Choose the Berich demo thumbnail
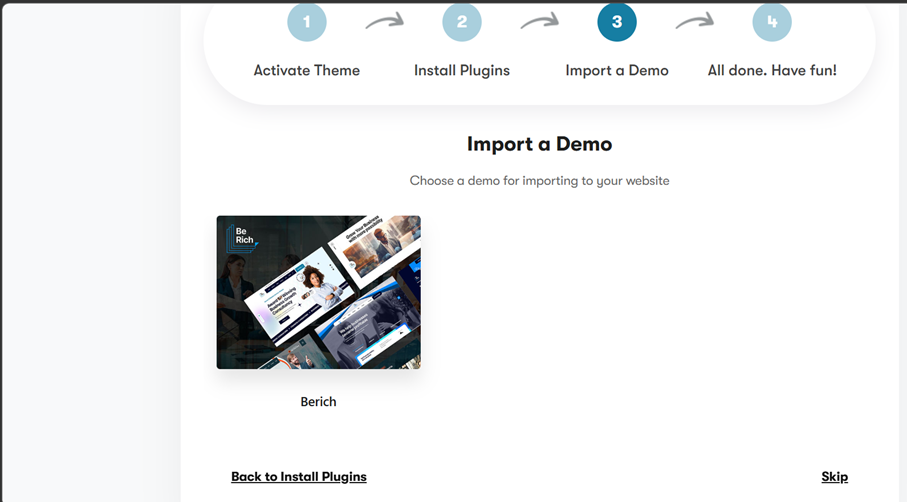The image size is (907, 502). pyautogui.click(x=318, y=292)
